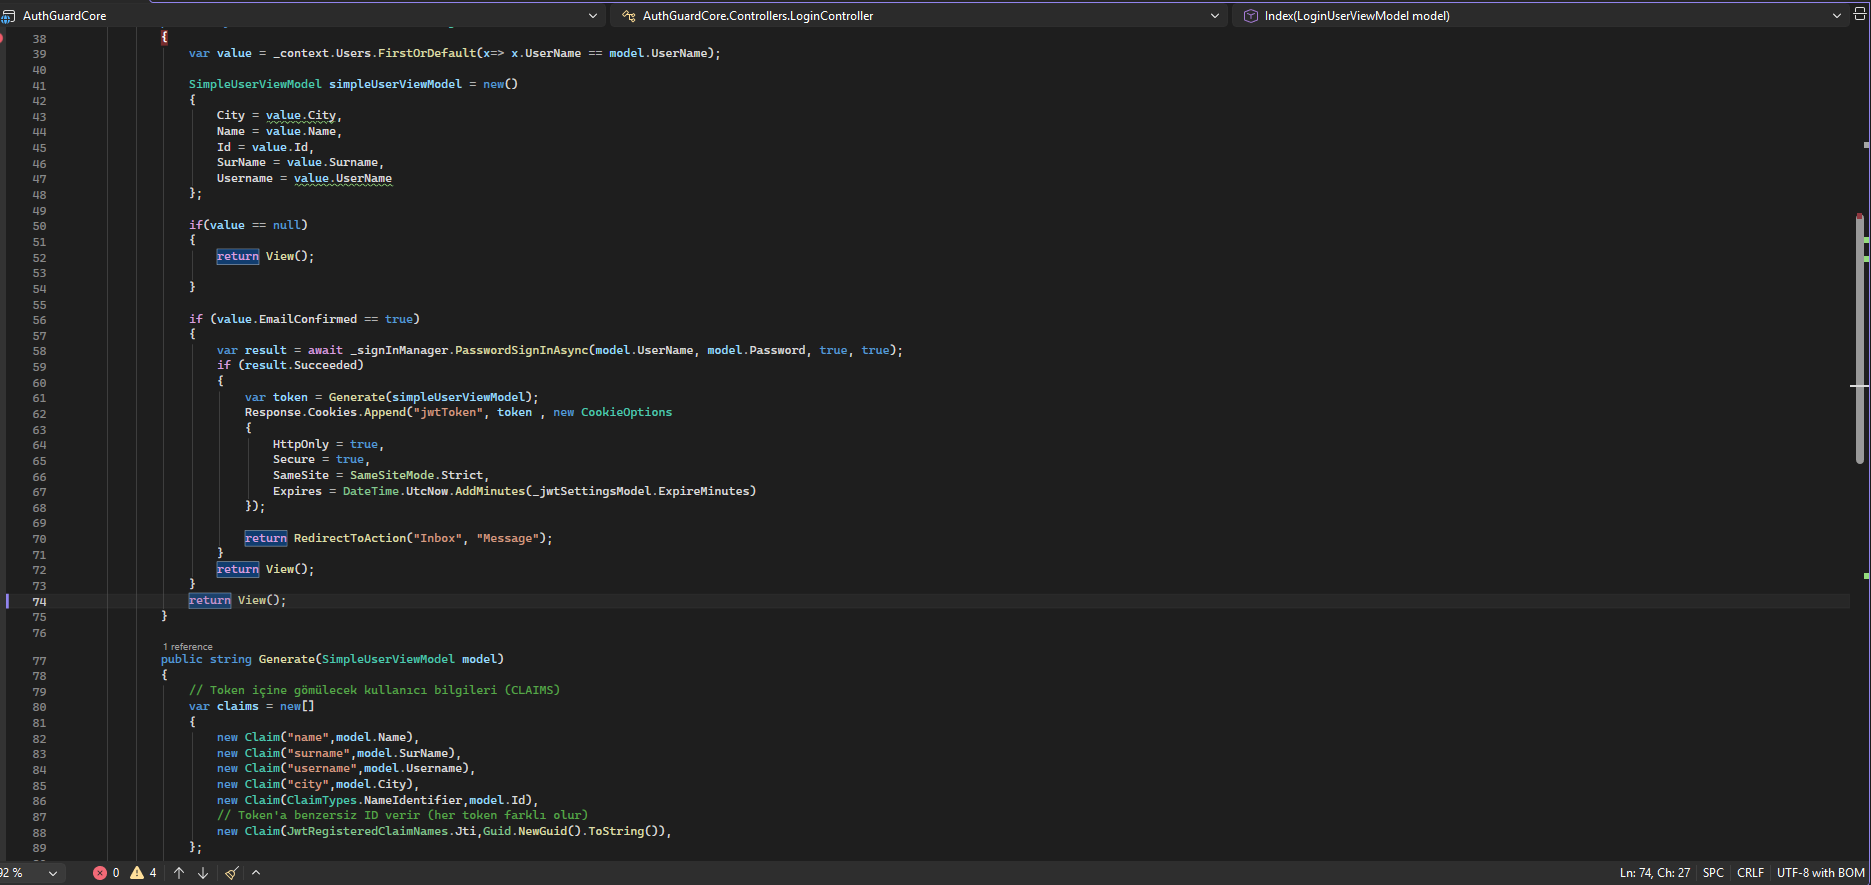Viewport: 1871px width, 885px height.
Task: Click the breakpoint marker in the left margin
Action: [2, 38]
